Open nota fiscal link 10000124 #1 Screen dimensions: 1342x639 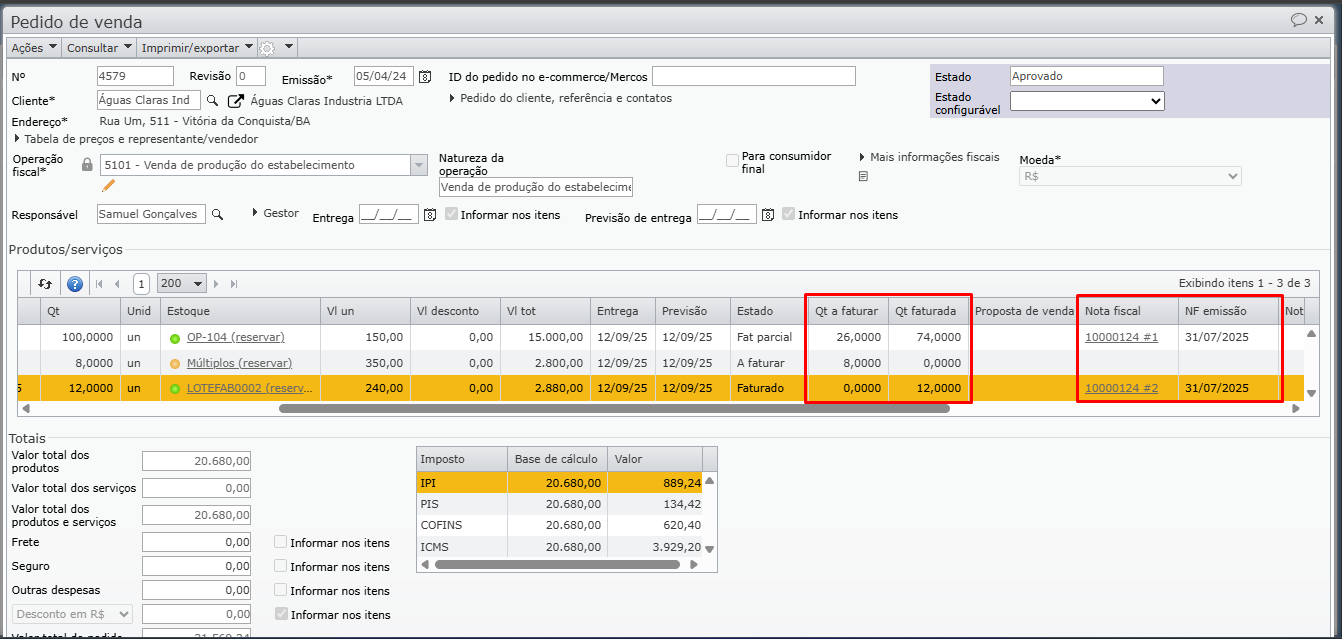pos(1121,337)
